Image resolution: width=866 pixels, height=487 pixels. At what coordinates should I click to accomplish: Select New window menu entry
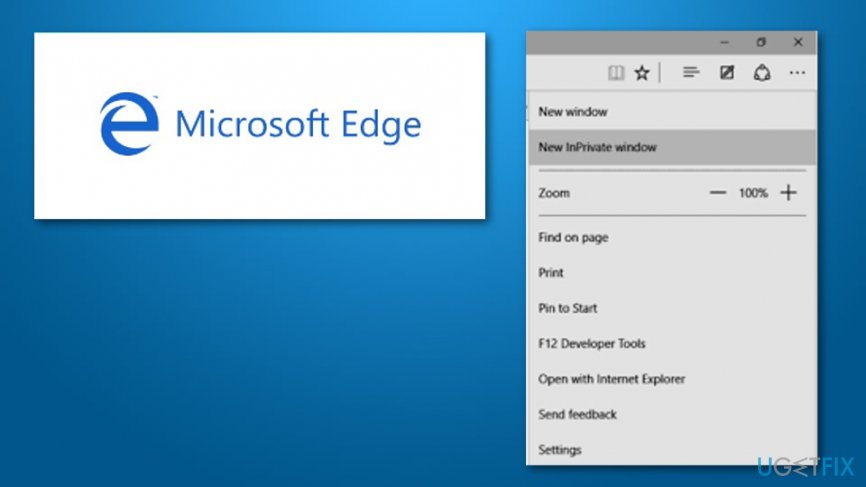tap(672, 112)
